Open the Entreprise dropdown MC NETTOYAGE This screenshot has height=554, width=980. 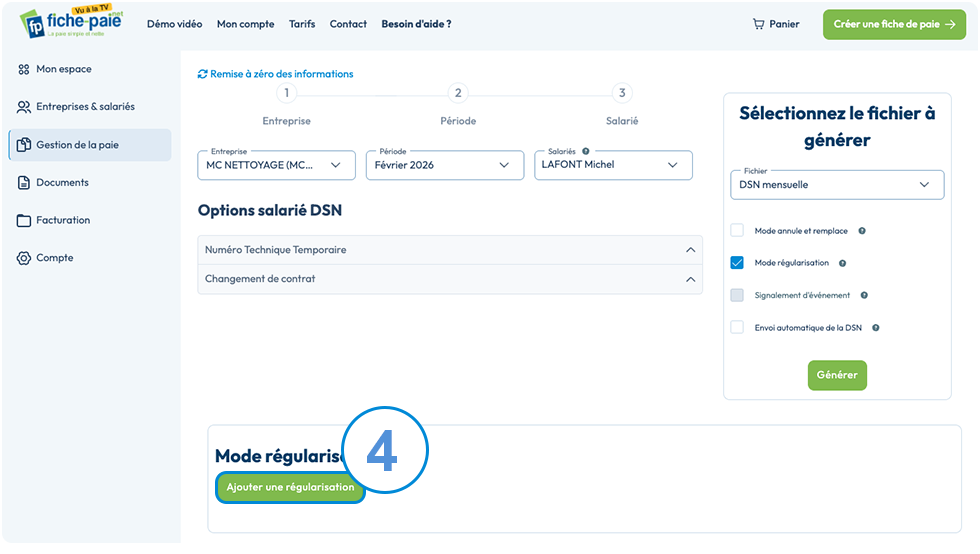[x=276, y=166]
